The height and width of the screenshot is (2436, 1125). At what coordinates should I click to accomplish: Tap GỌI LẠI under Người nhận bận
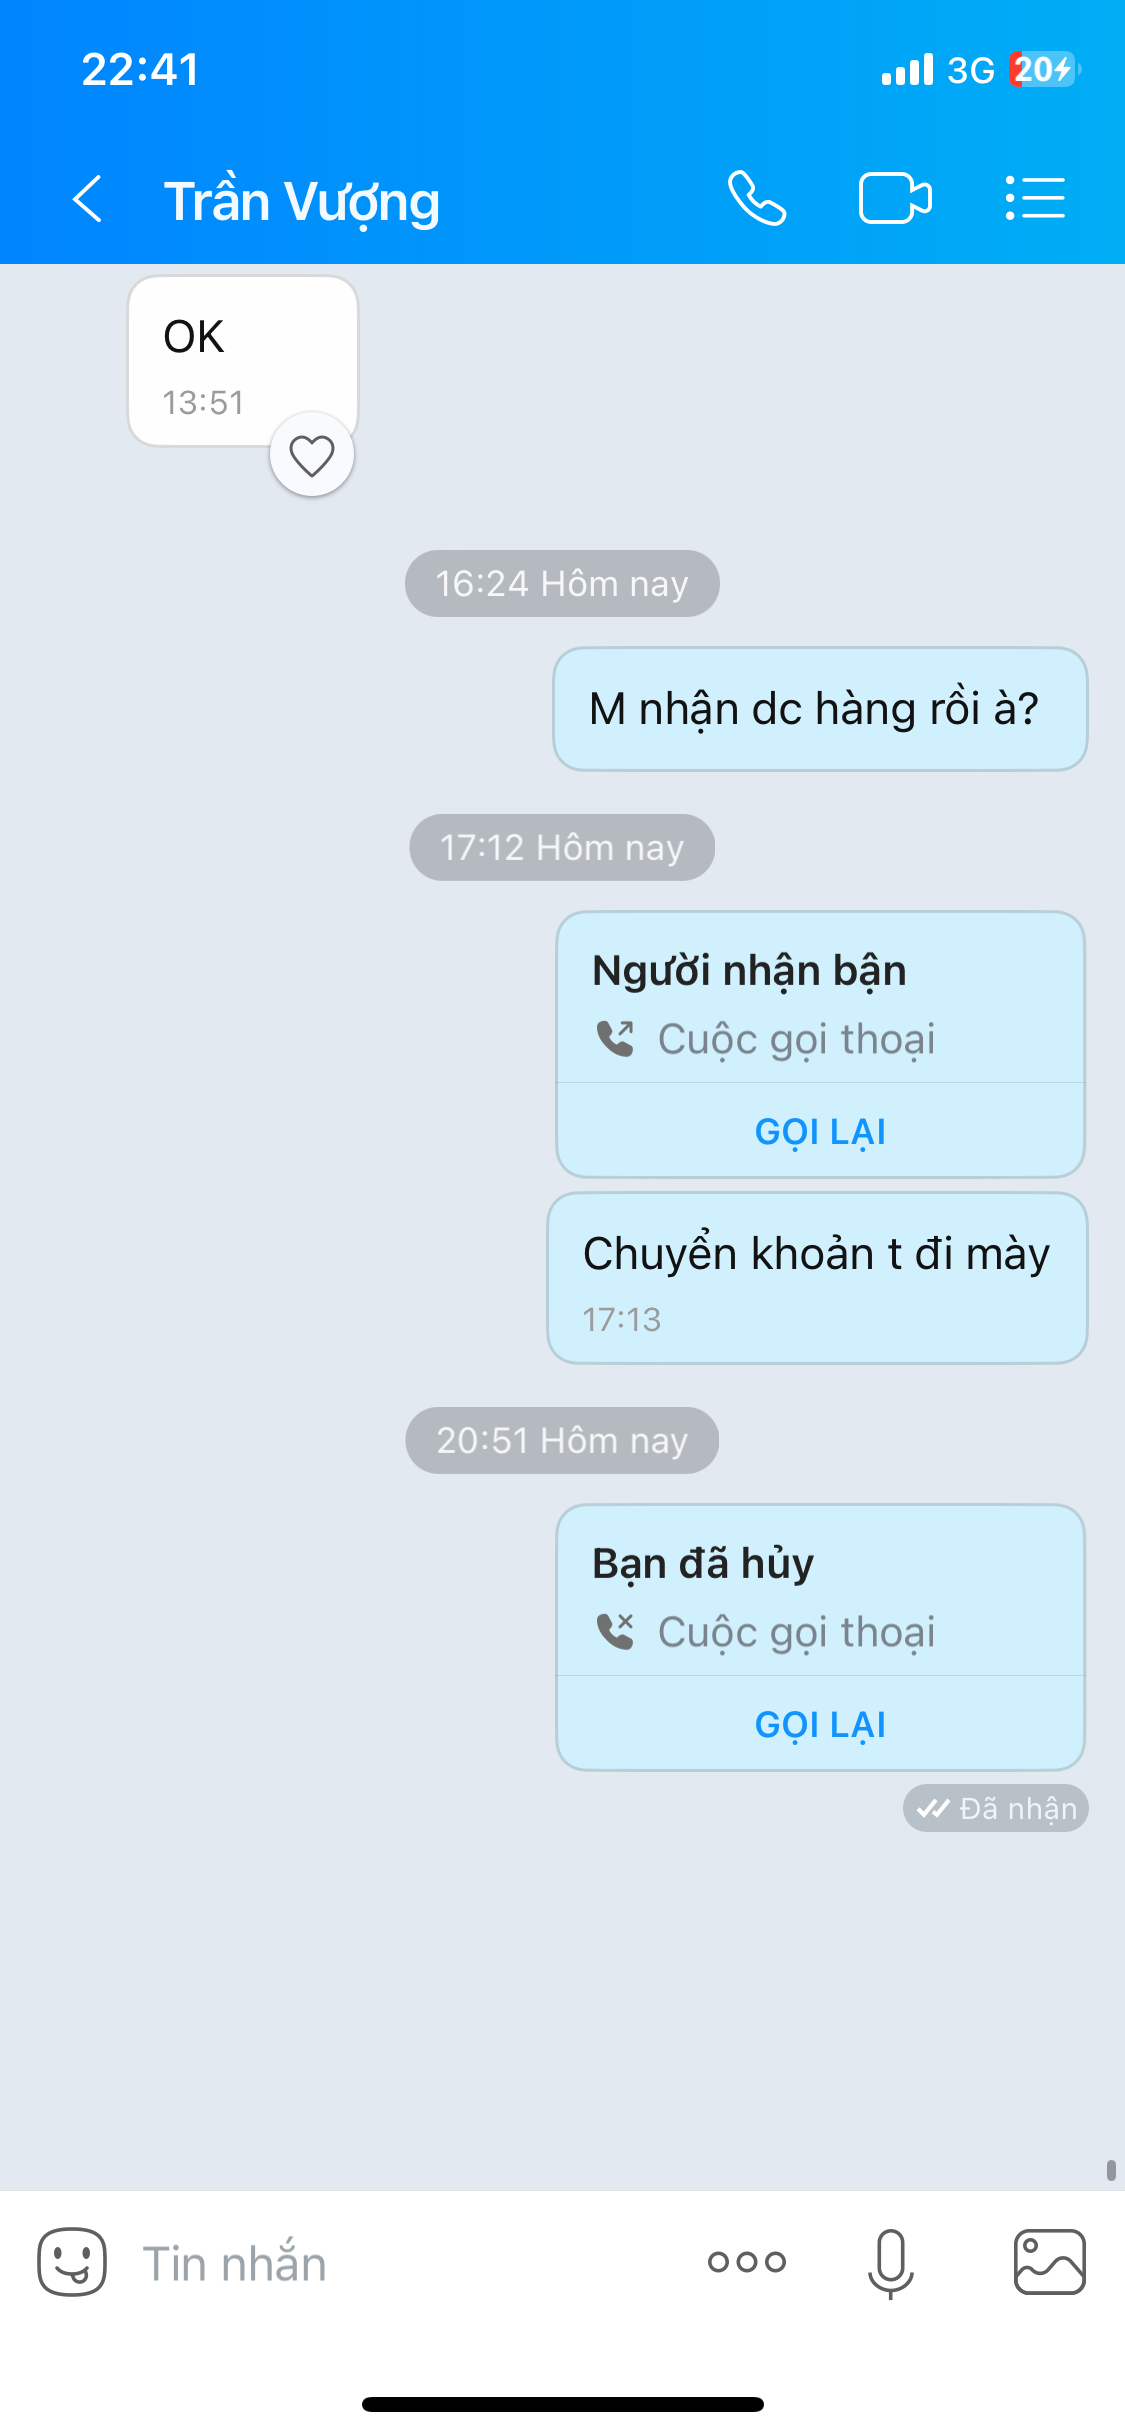point(820,1131)
